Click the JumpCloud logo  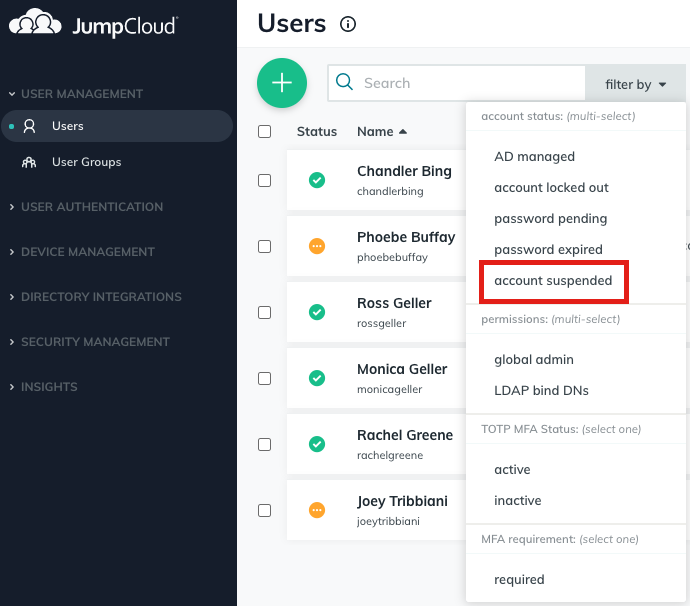[93, 24]
